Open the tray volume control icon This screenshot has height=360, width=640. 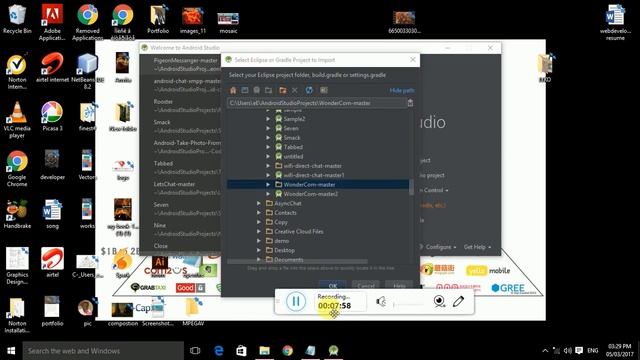pos(567,351)
